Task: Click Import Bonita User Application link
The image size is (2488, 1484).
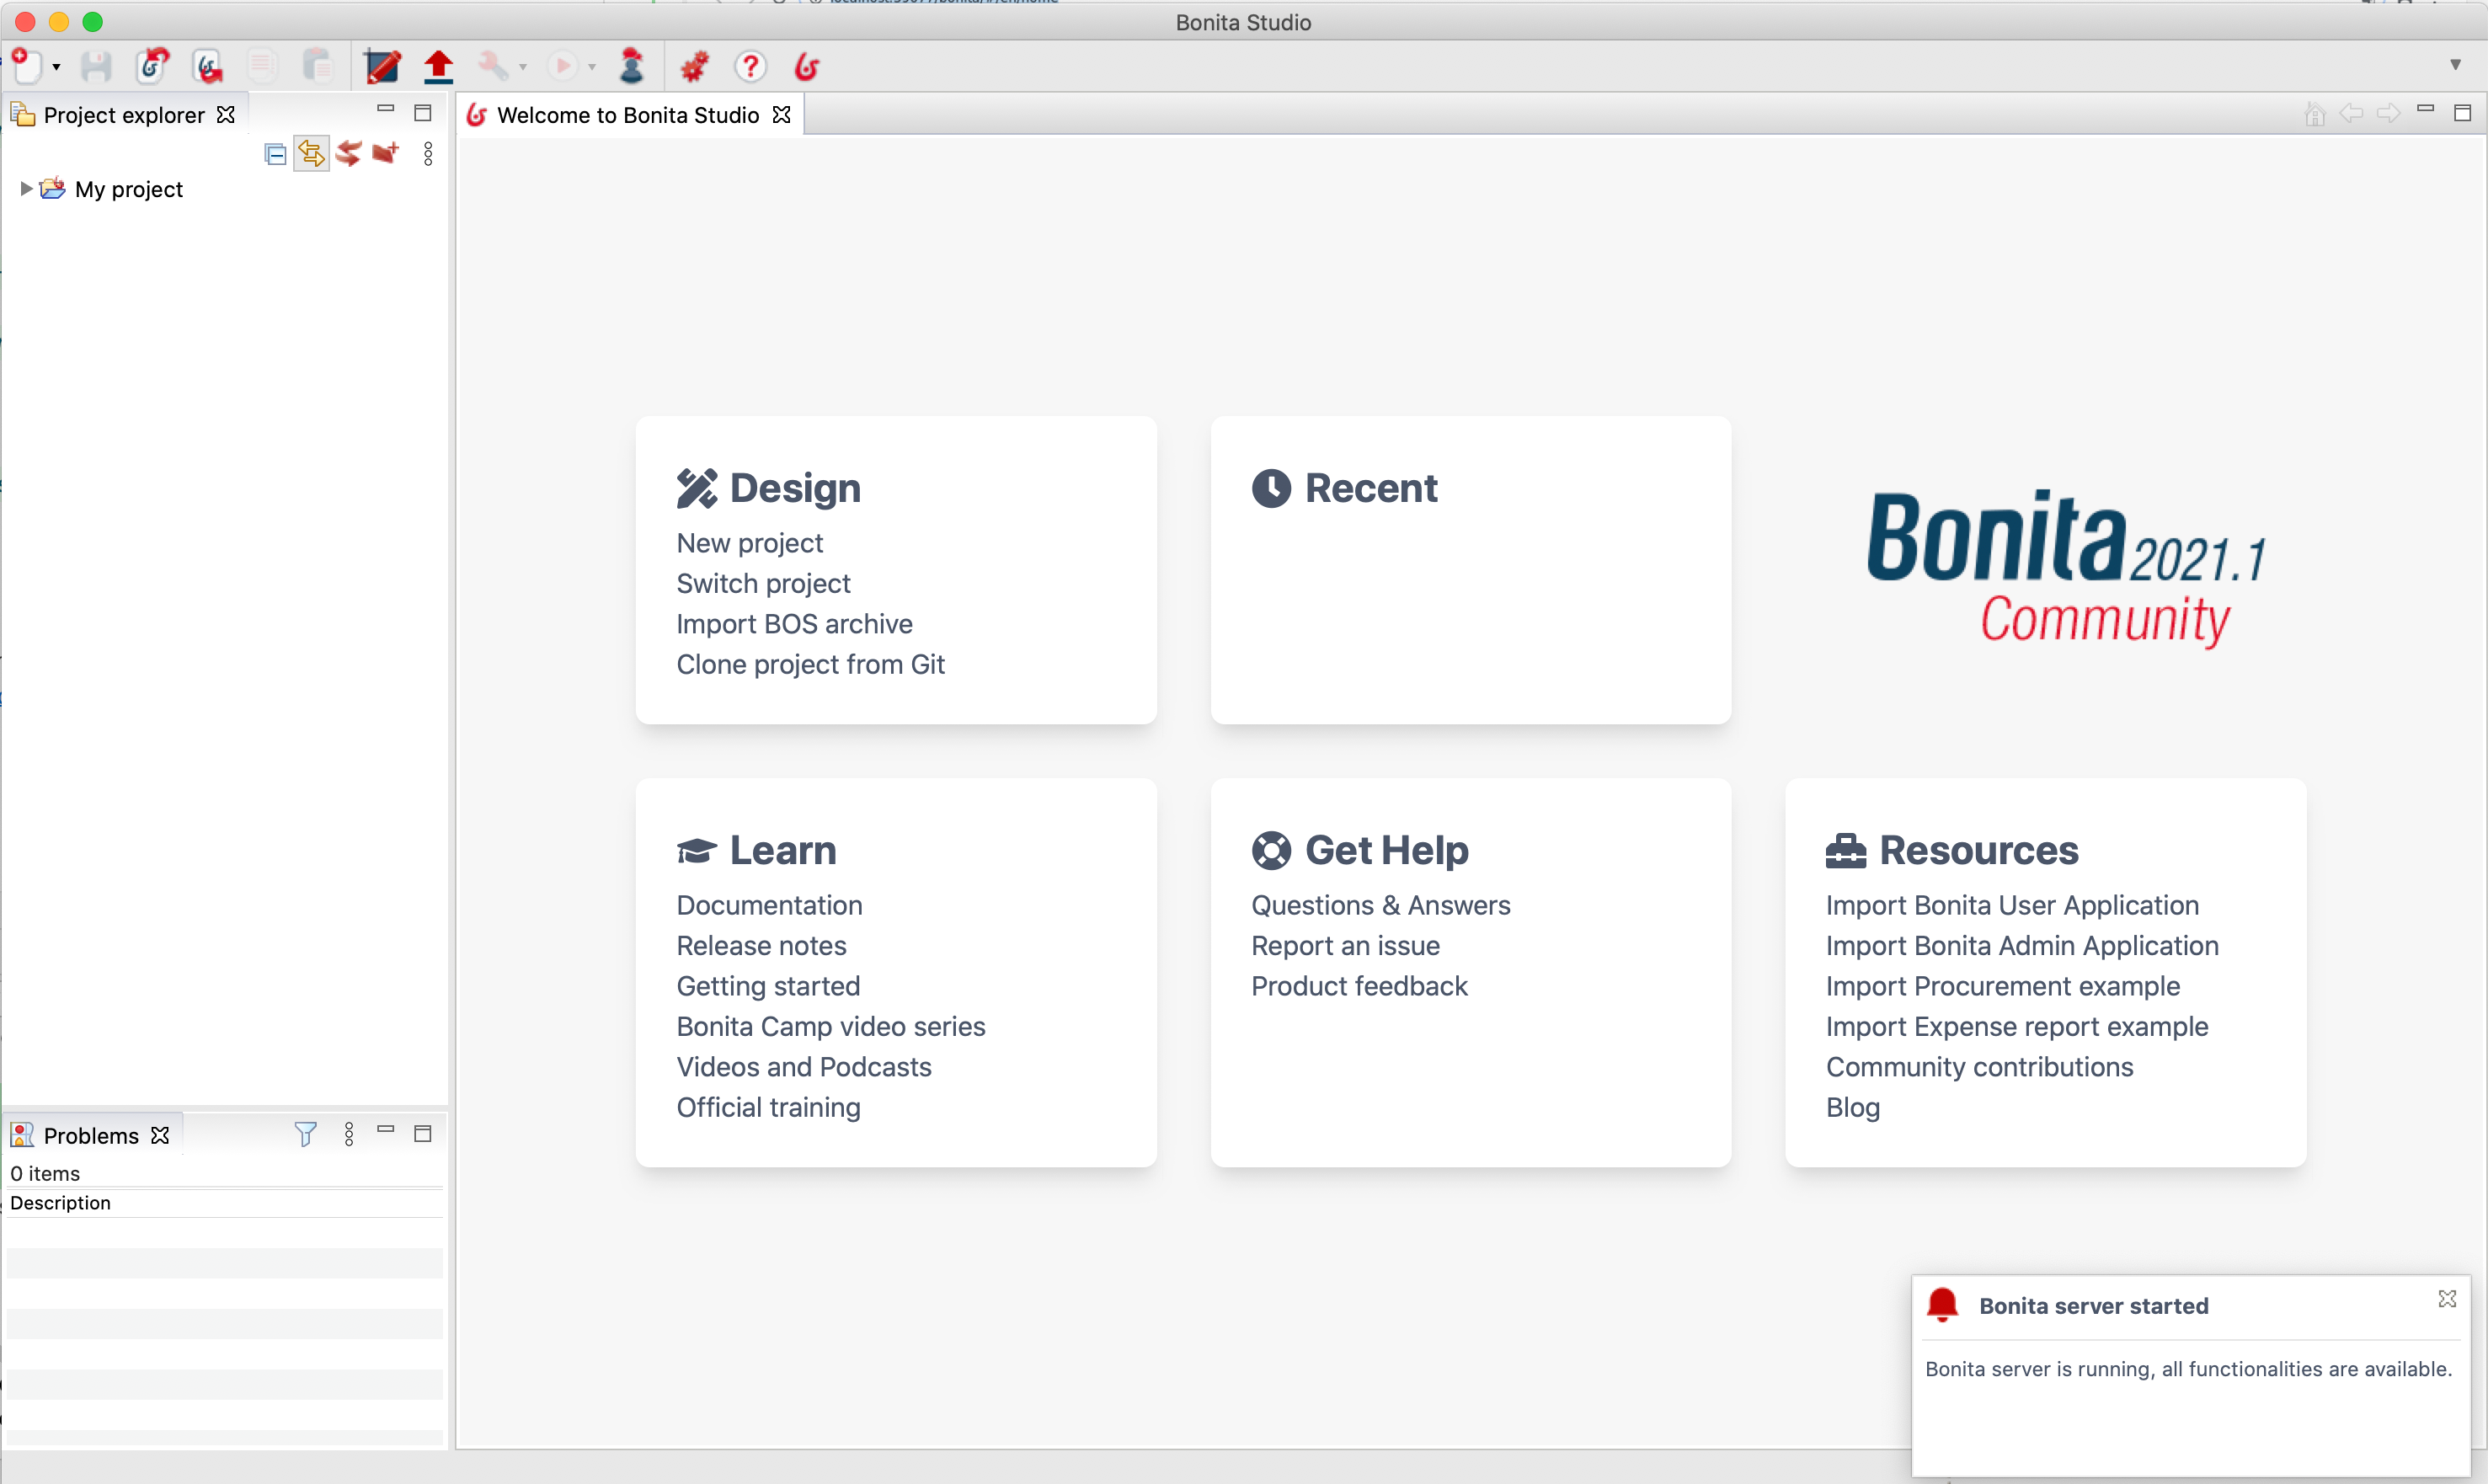Action: pyautogui.click(x=2012, y=905)
